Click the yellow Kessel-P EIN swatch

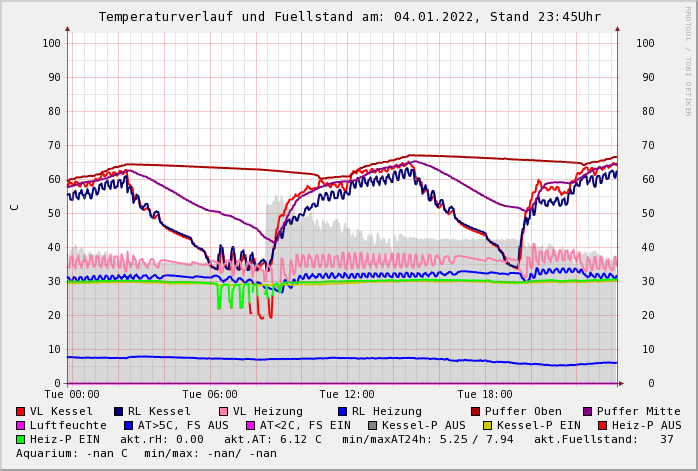coord(487,425)
